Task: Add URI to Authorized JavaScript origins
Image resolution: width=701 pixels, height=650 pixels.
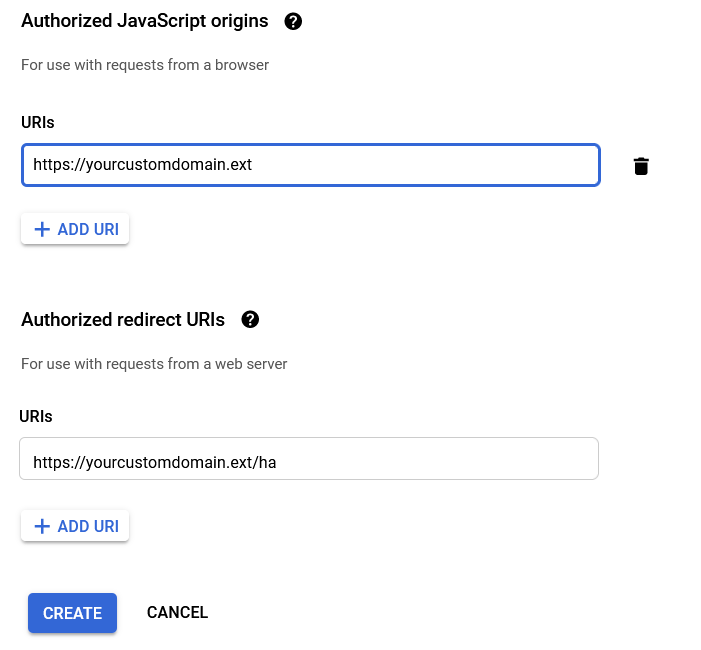Action: [x=75, y=229]
